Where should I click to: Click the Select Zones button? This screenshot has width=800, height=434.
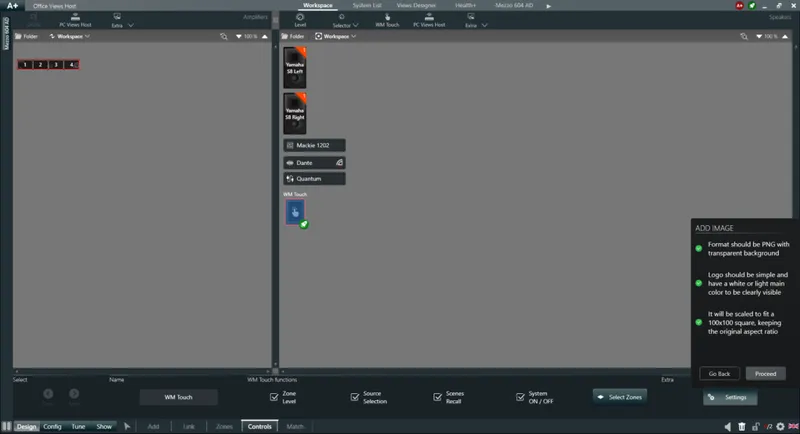[620, 397]
